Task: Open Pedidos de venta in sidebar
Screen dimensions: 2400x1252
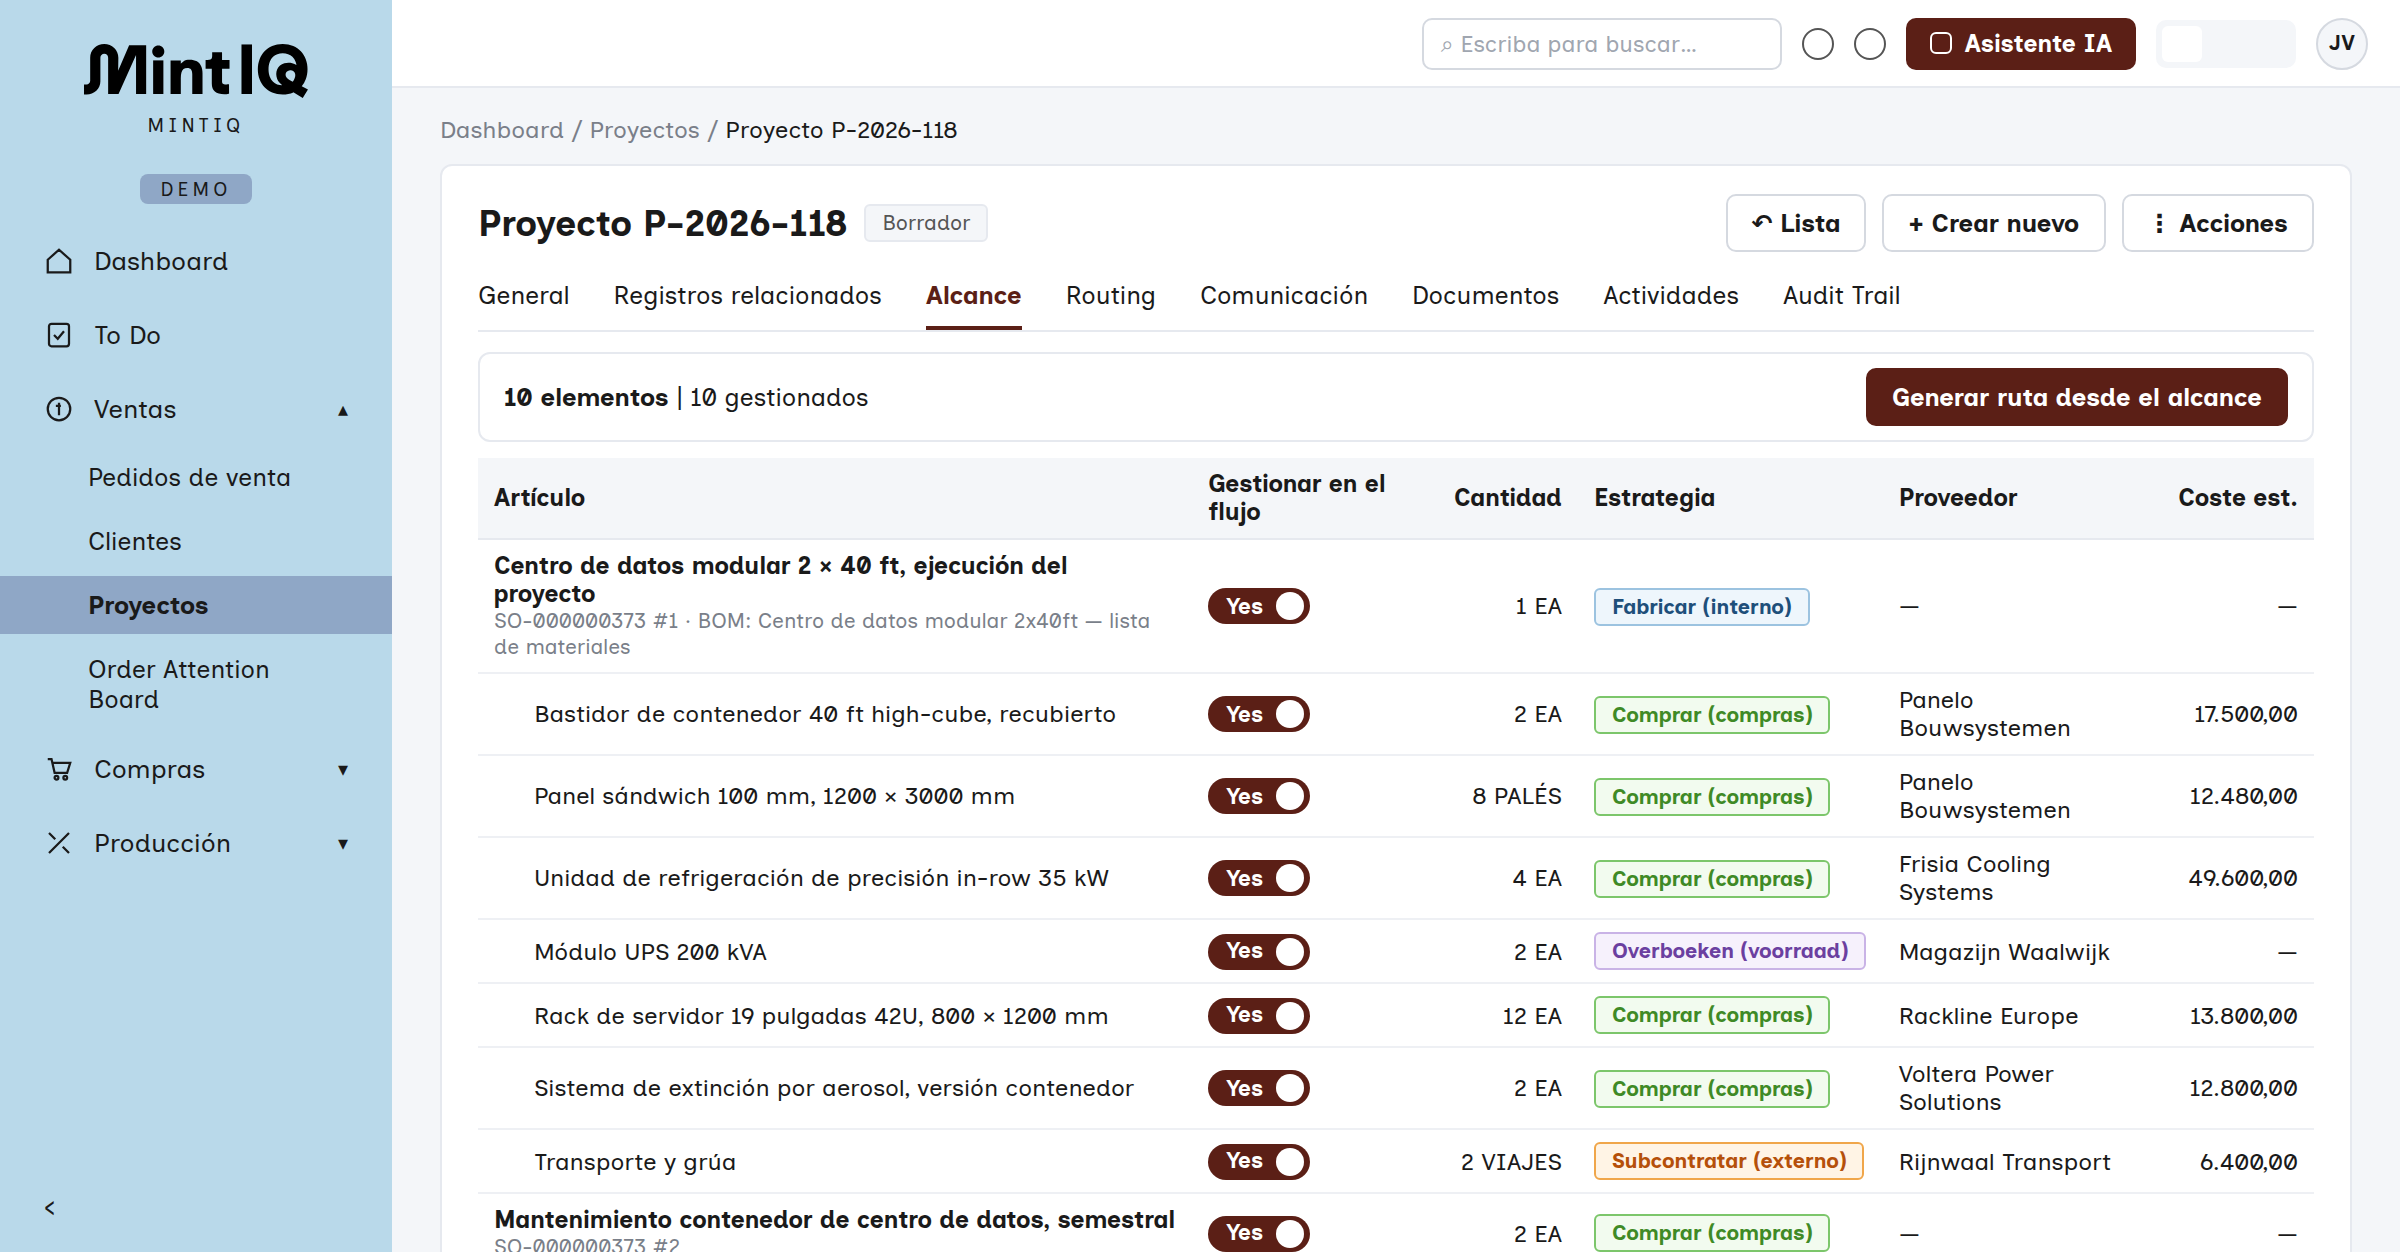Action: (x=189, y=478)
